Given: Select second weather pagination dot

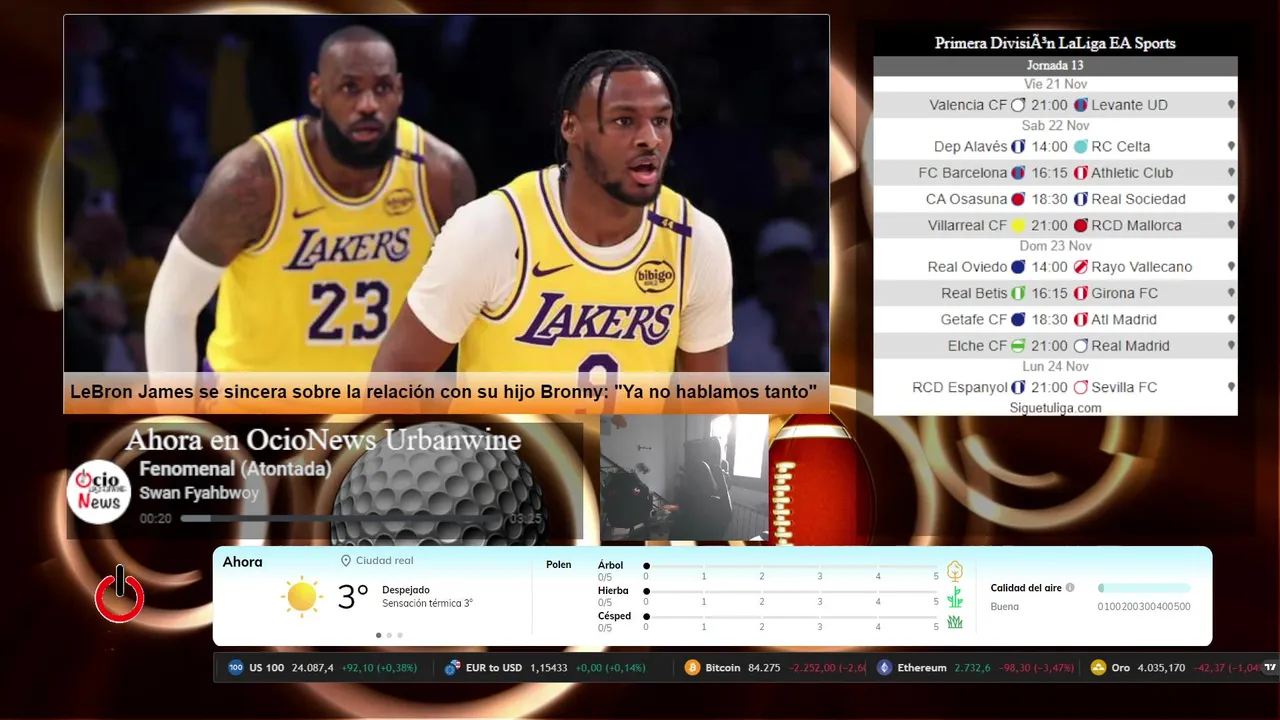Looking at the screenshot, I should (389, 635).
